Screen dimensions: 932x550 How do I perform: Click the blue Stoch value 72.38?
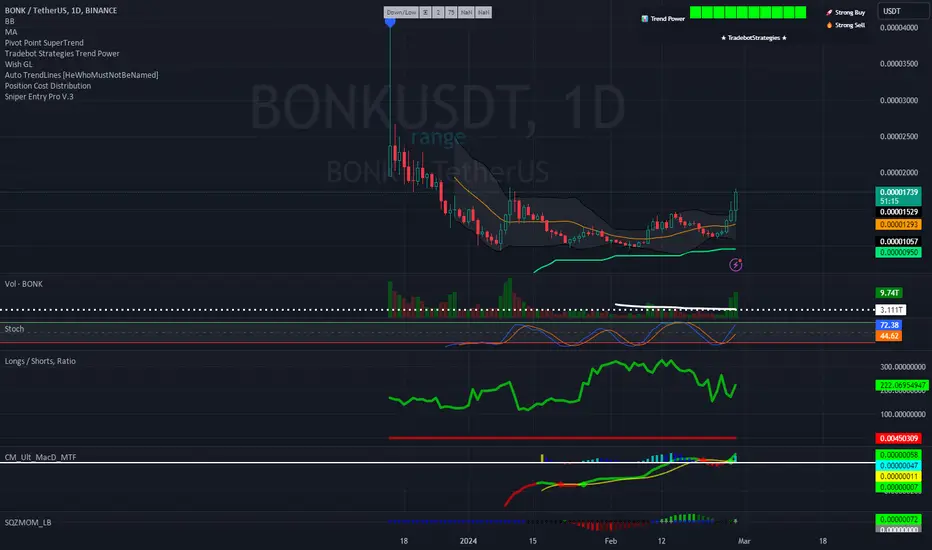click(x=889, y=325)
